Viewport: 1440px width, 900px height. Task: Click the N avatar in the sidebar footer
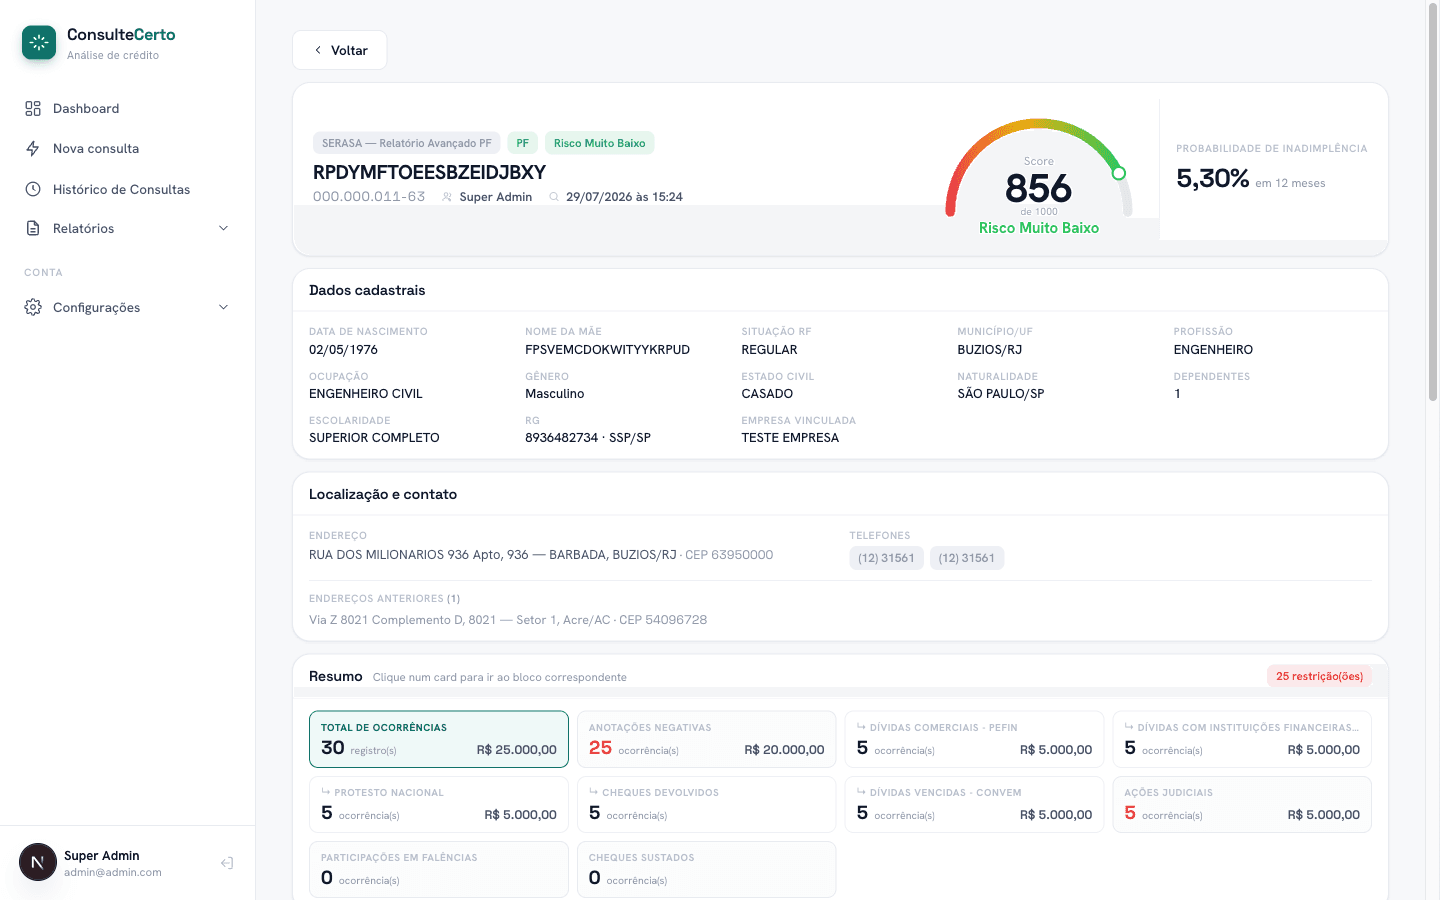pyautogui.click(x=38, y=862)
